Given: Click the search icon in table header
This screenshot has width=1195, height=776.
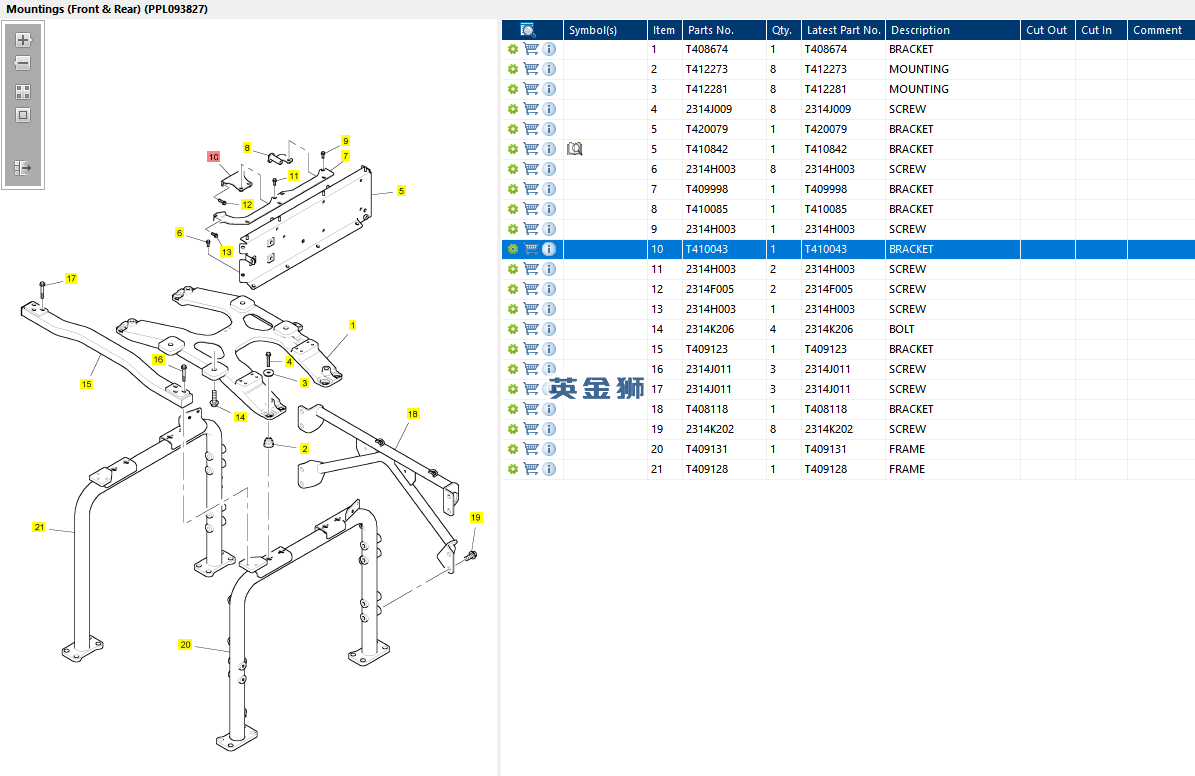Looking at the screenshot, I should coord(529,30).
